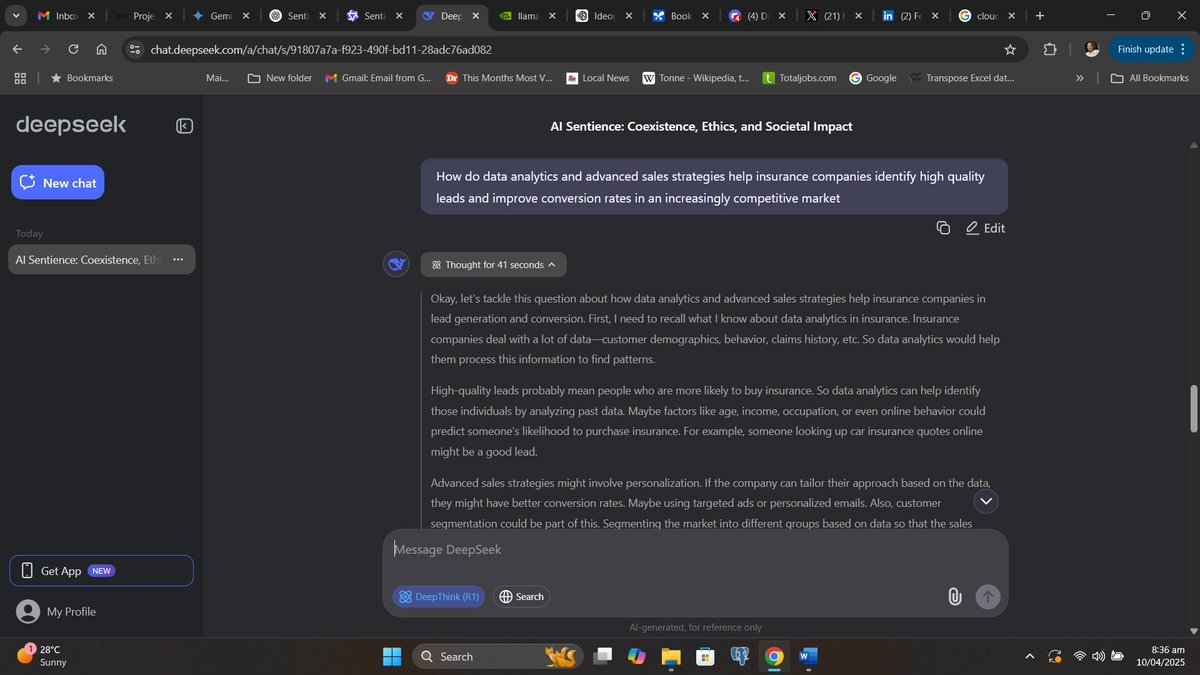Screen dimensions: 1200x675
Task: Open the Windows Start menu
Action: pyautogui.click(x=392, y=656)
